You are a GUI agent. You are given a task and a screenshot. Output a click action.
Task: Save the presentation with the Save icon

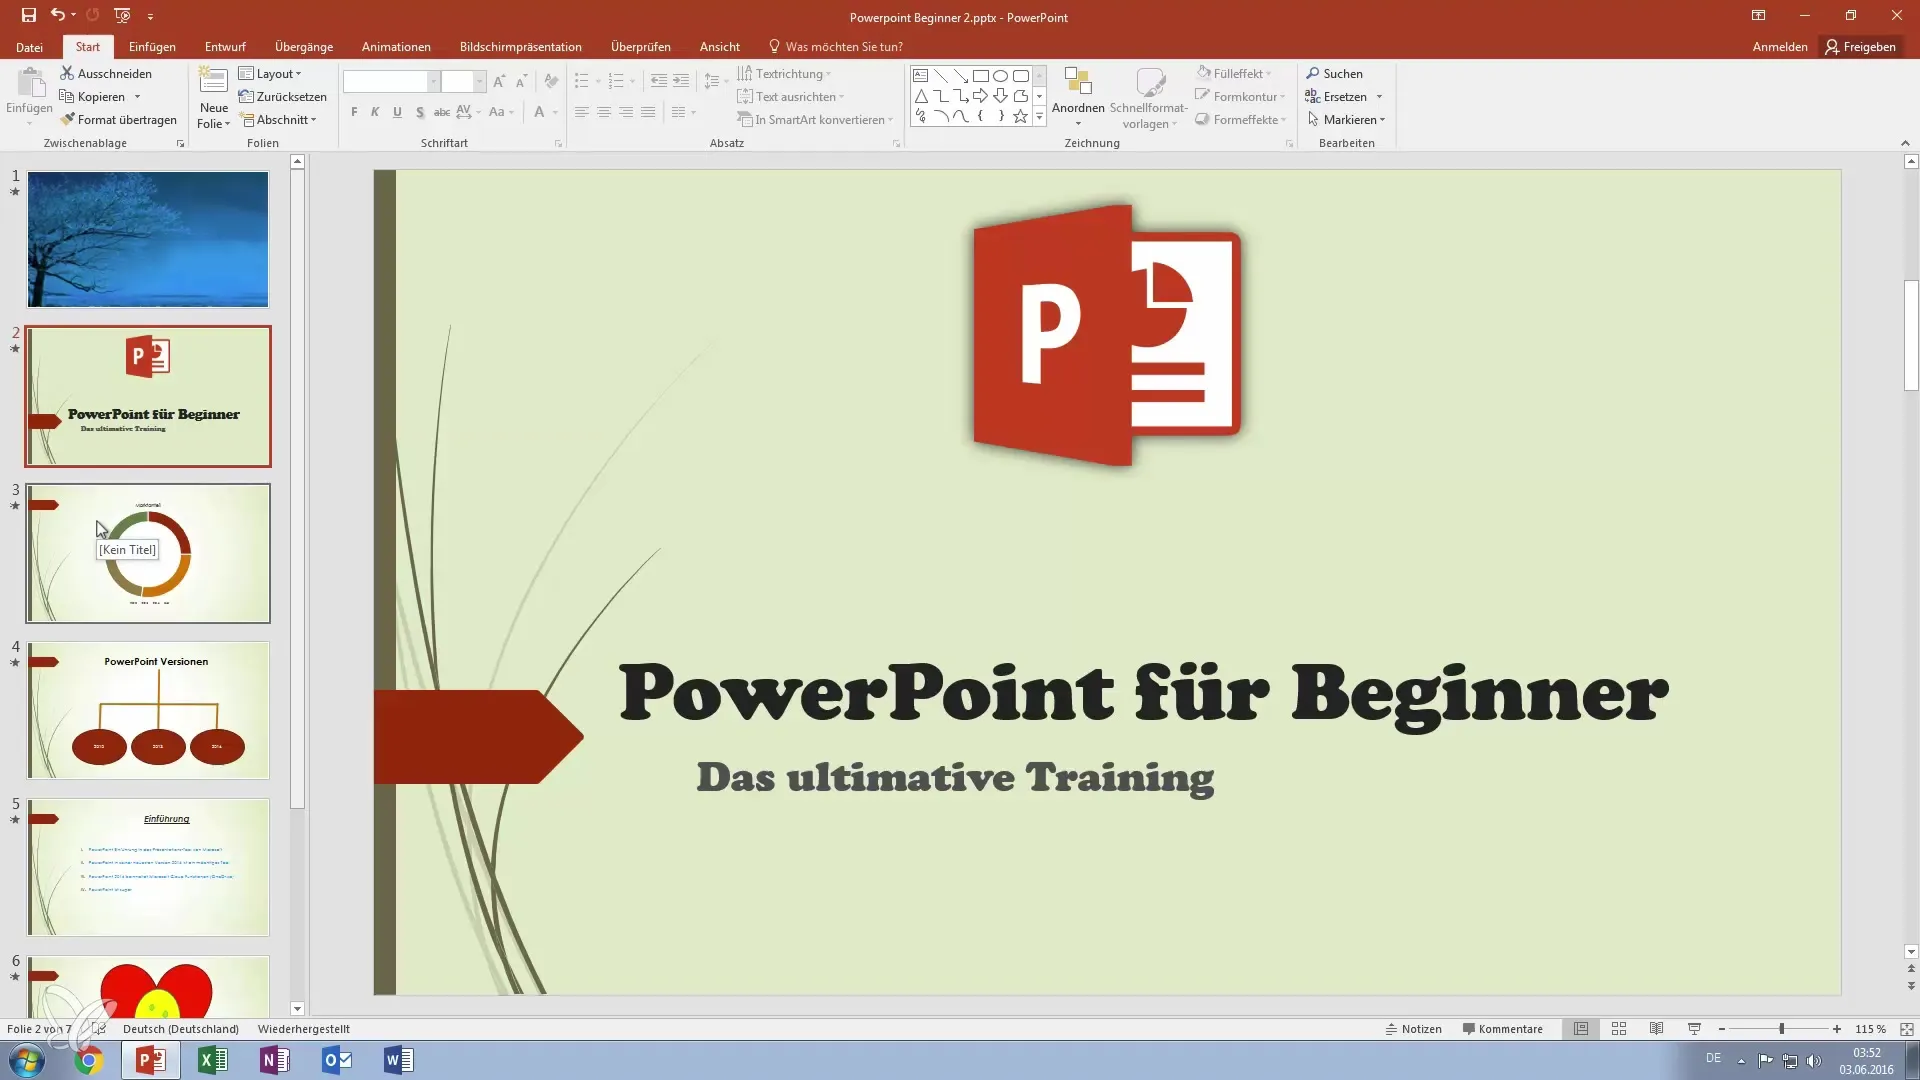click(x=29, y=16)
